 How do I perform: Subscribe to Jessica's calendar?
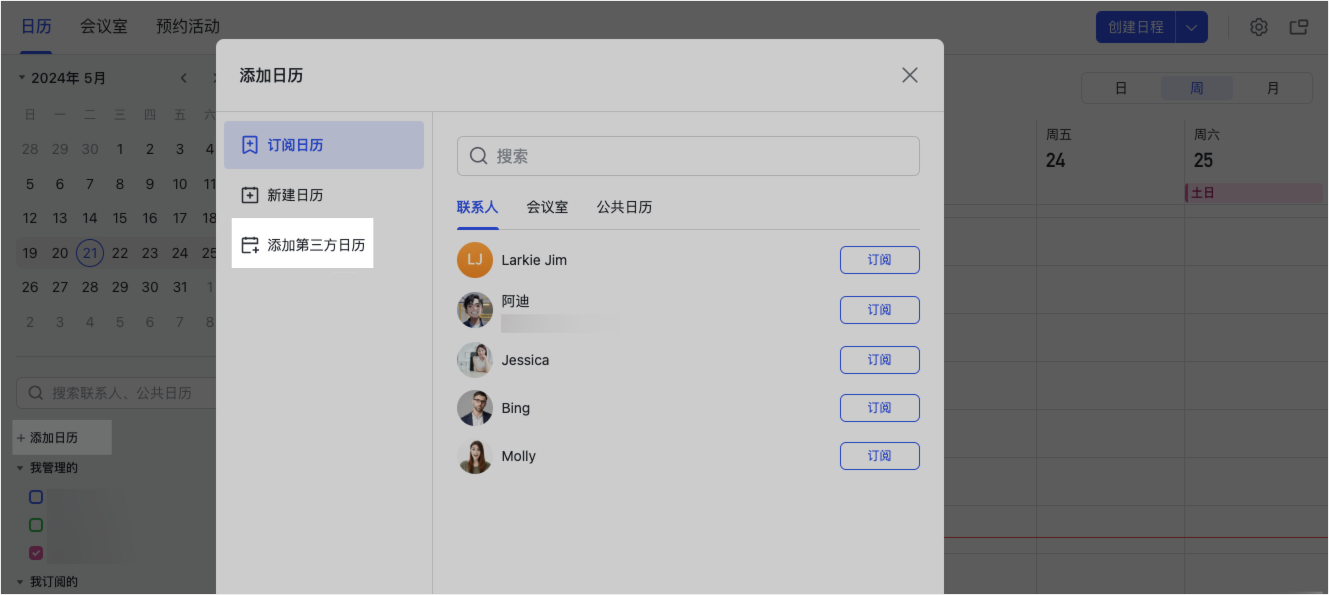coord(879,359)
